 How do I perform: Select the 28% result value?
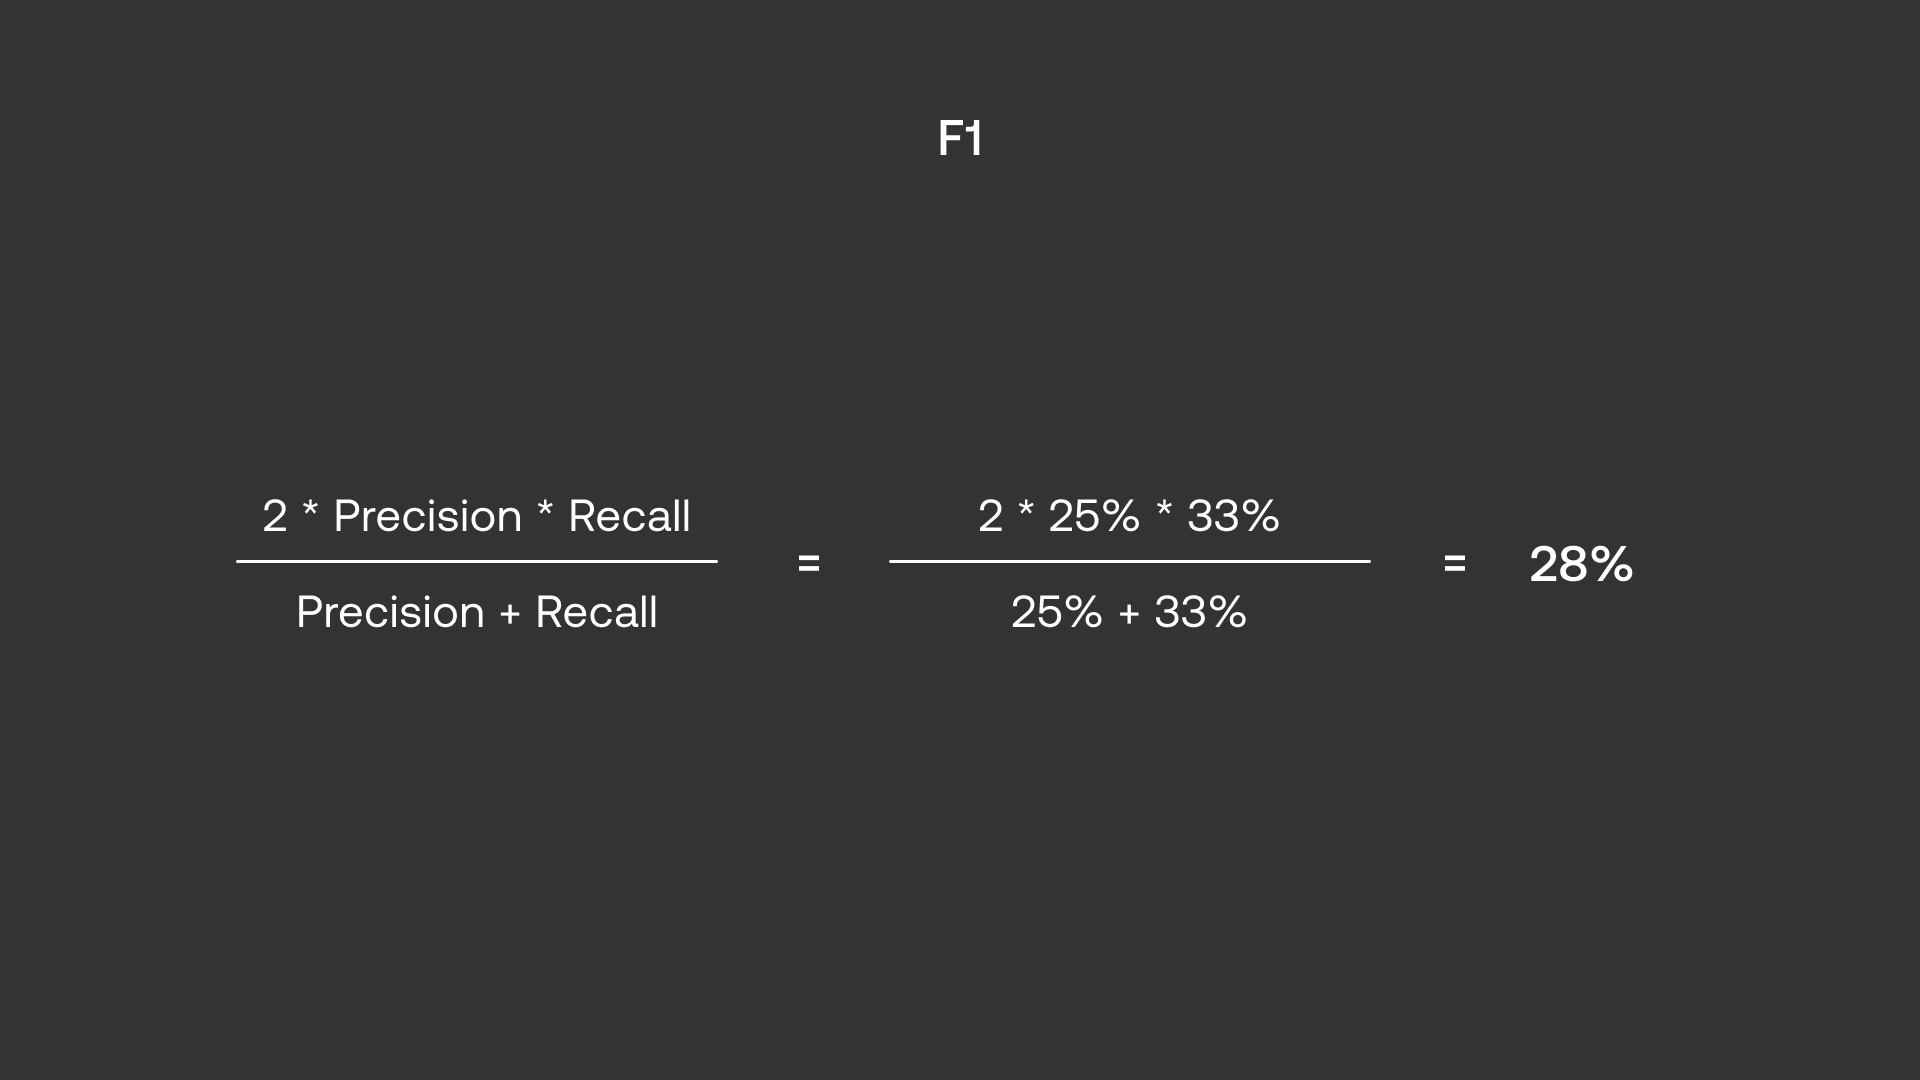click(x=1581, y=564)
